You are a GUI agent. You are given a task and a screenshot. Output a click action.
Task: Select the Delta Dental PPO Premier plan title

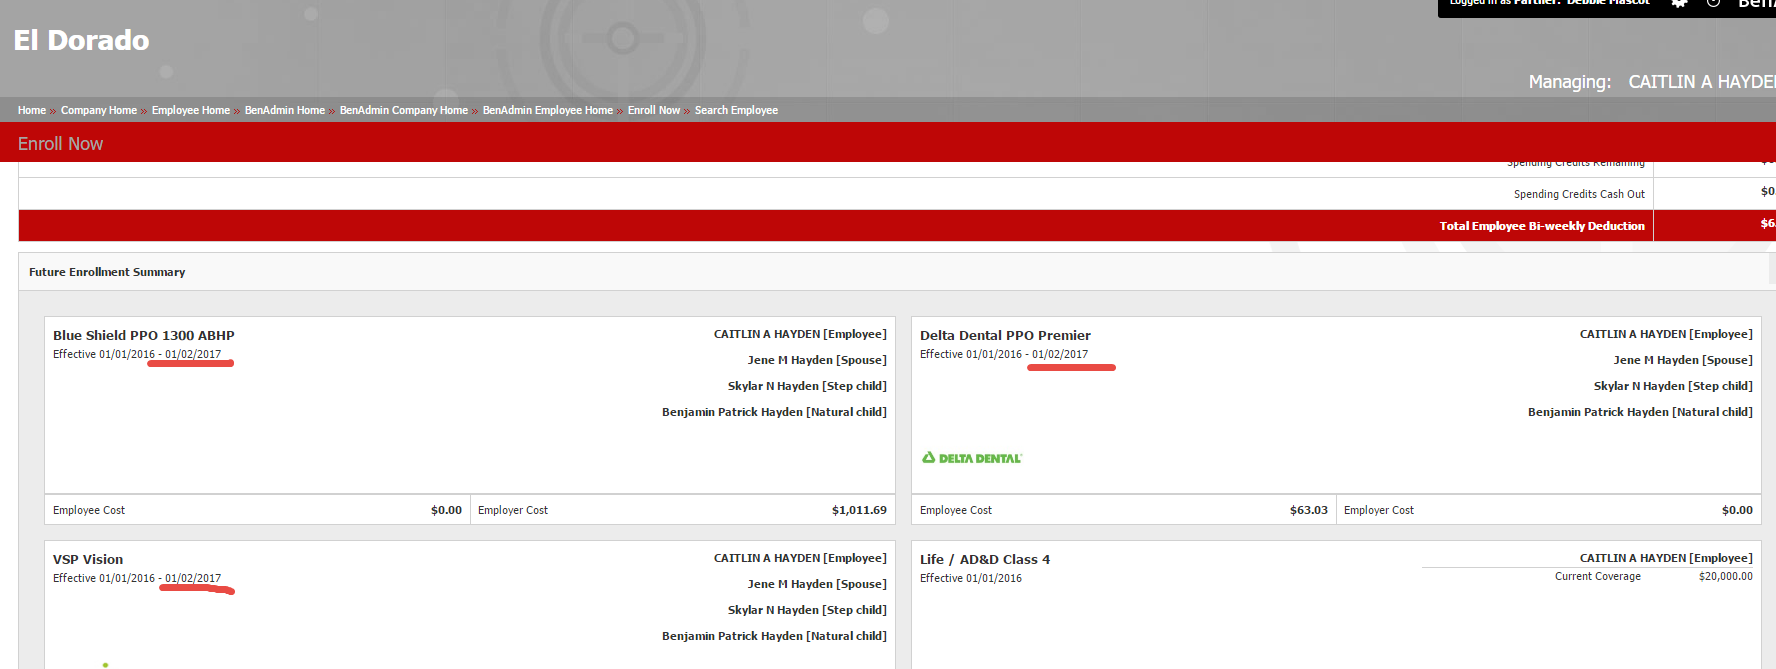[x=1005, y=335]
